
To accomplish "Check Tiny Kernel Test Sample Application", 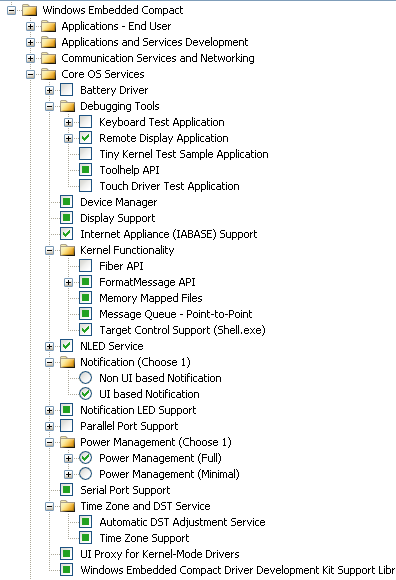I will (x=85, y=154).
